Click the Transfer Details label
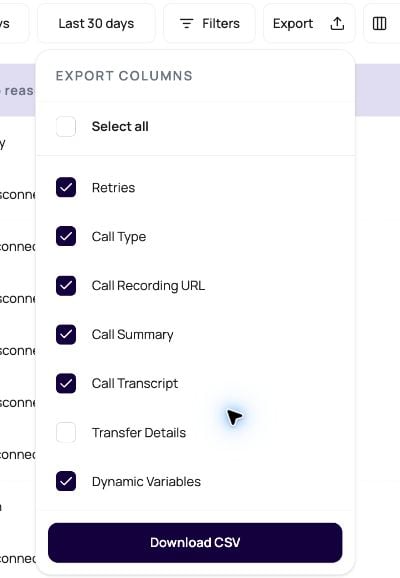The height and width of the screenshot is (578, 400). click(139, 432)
